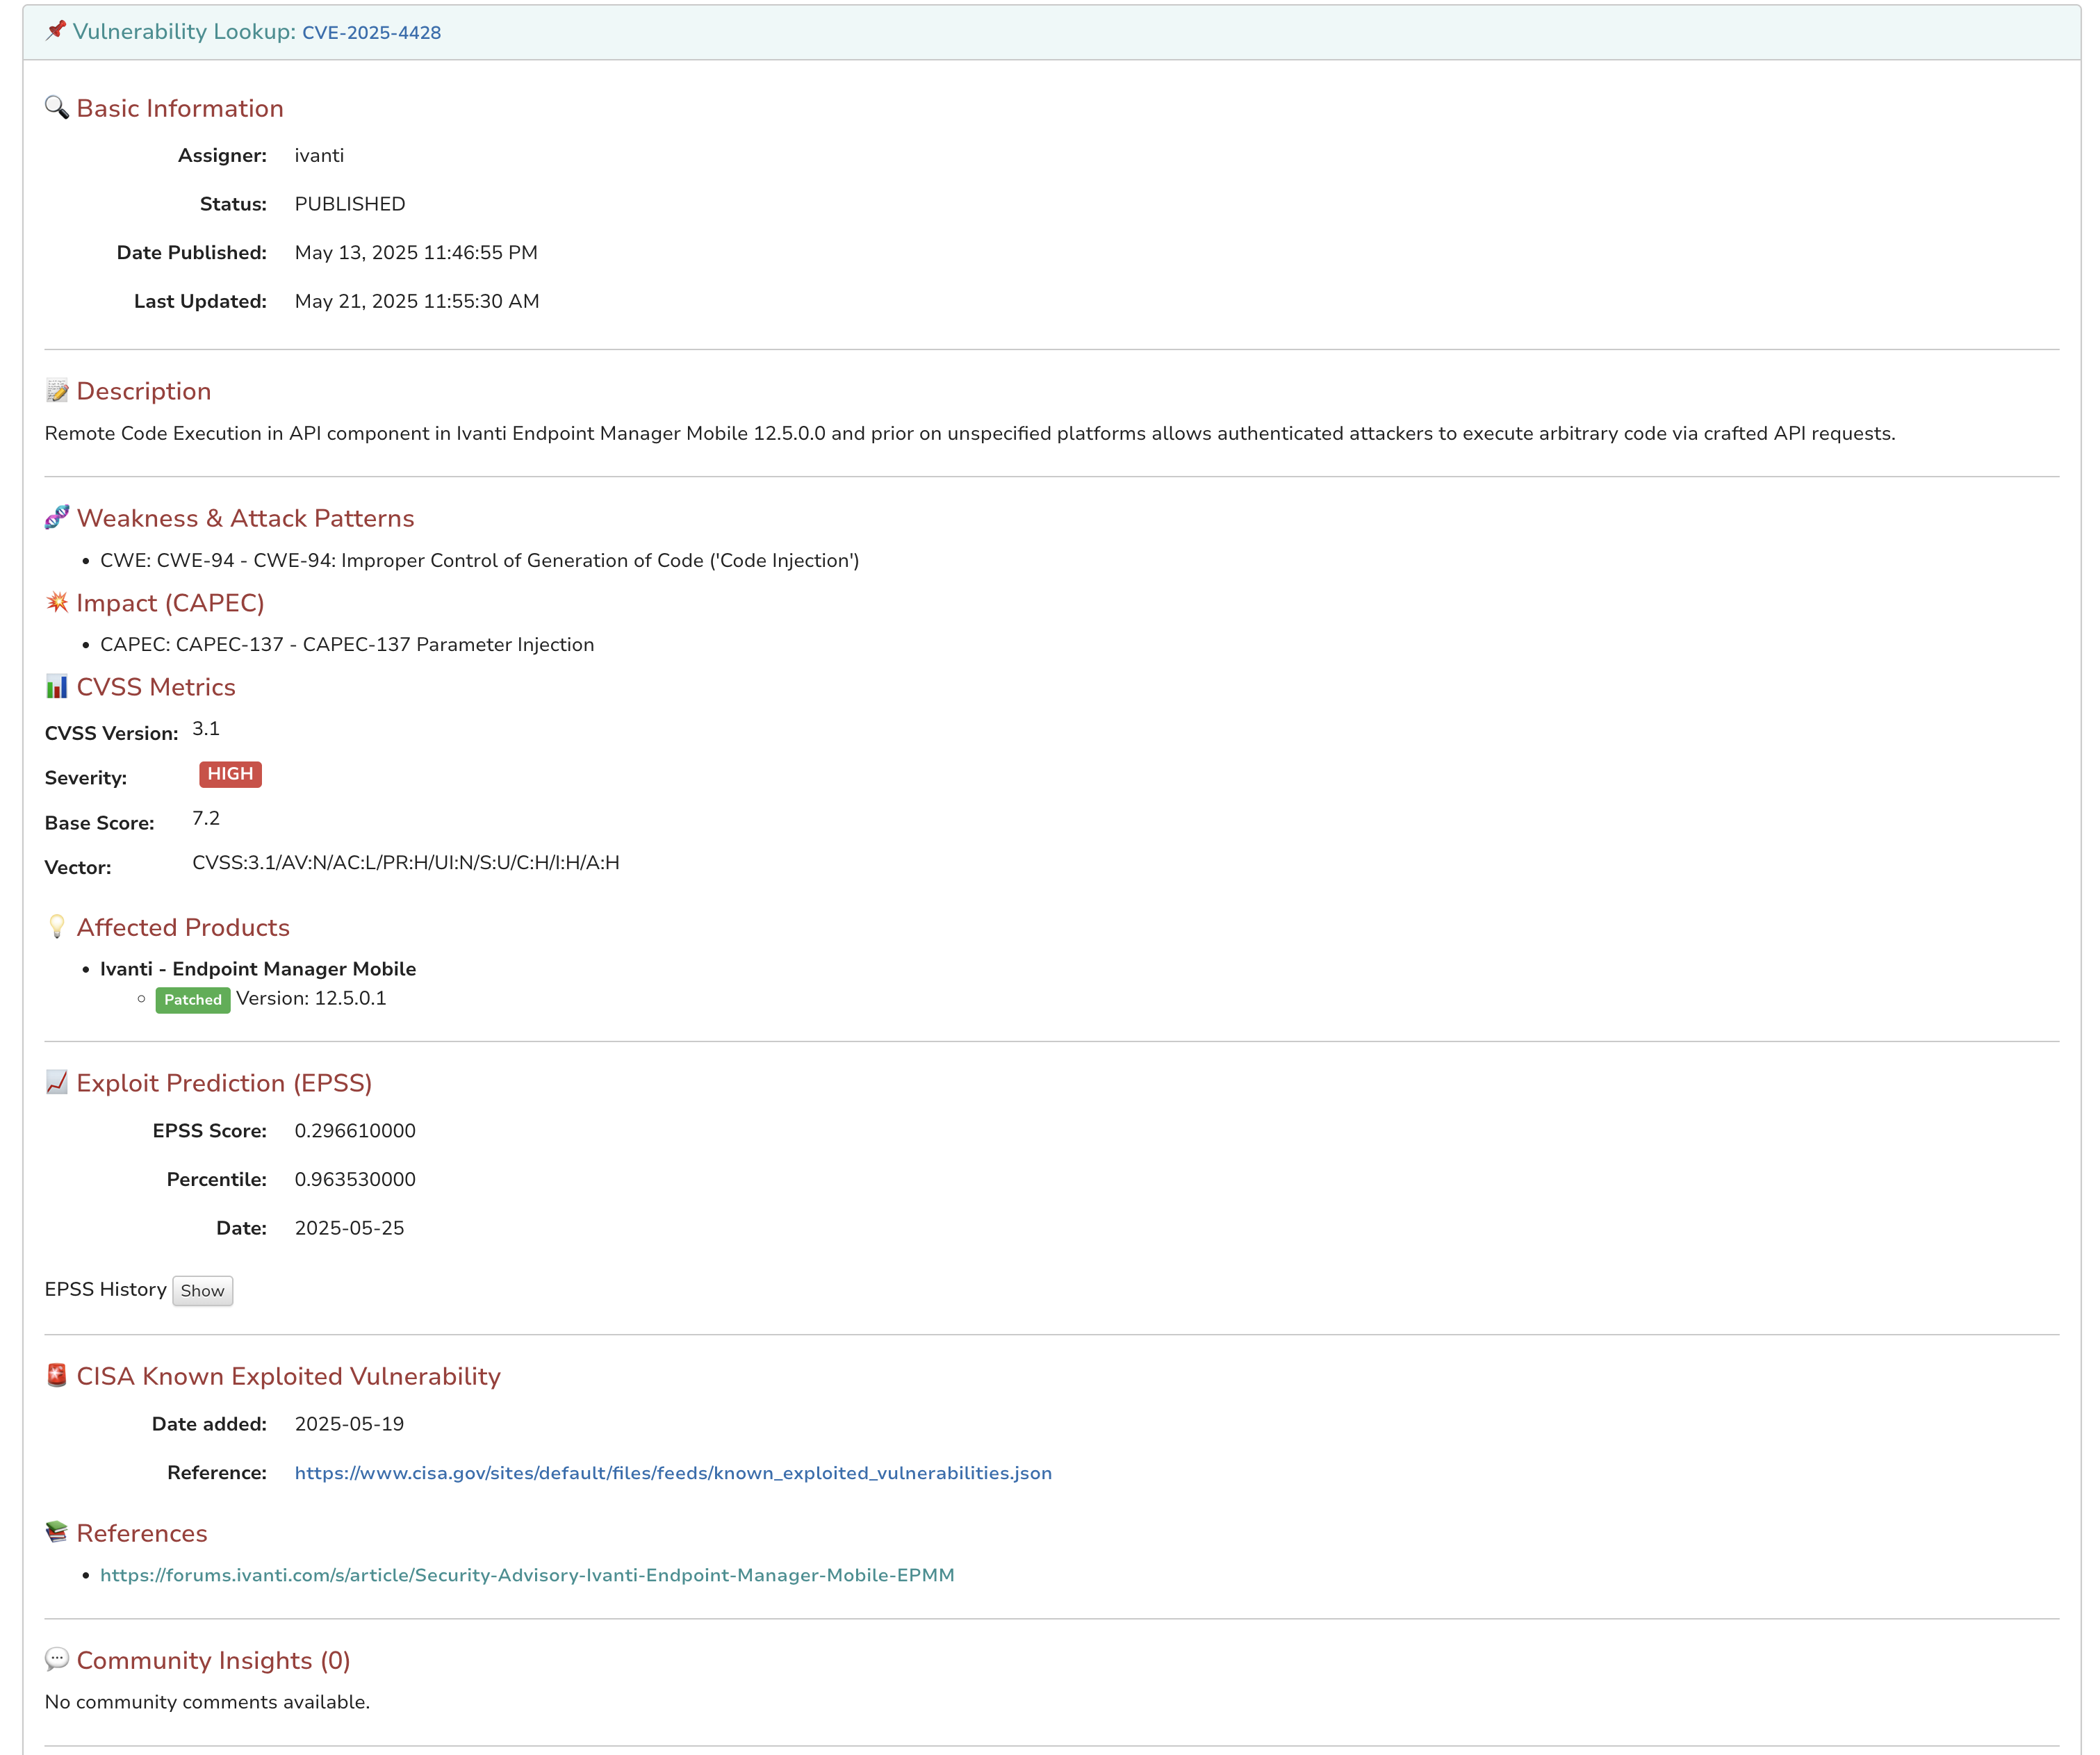Click the light bulb Affected Products icon
Image resolution: width=2100 pixels, height=1755 pixels.
point(57,927)
